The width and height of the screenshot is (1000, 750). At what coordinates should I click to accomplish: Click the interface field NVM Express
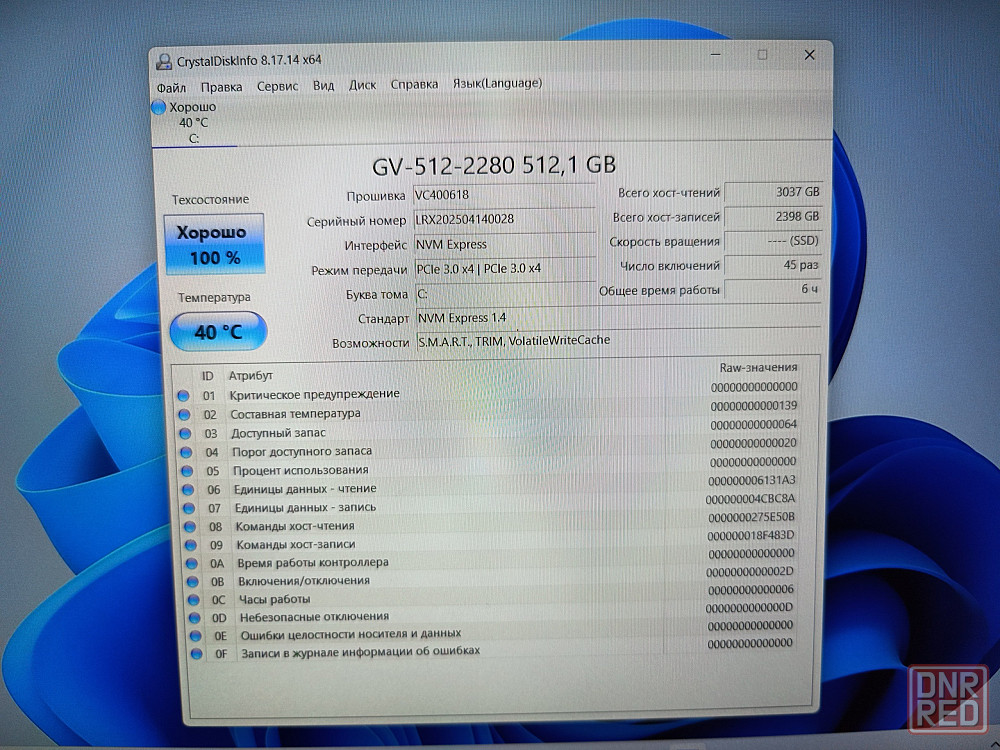[x=505, y=244]
